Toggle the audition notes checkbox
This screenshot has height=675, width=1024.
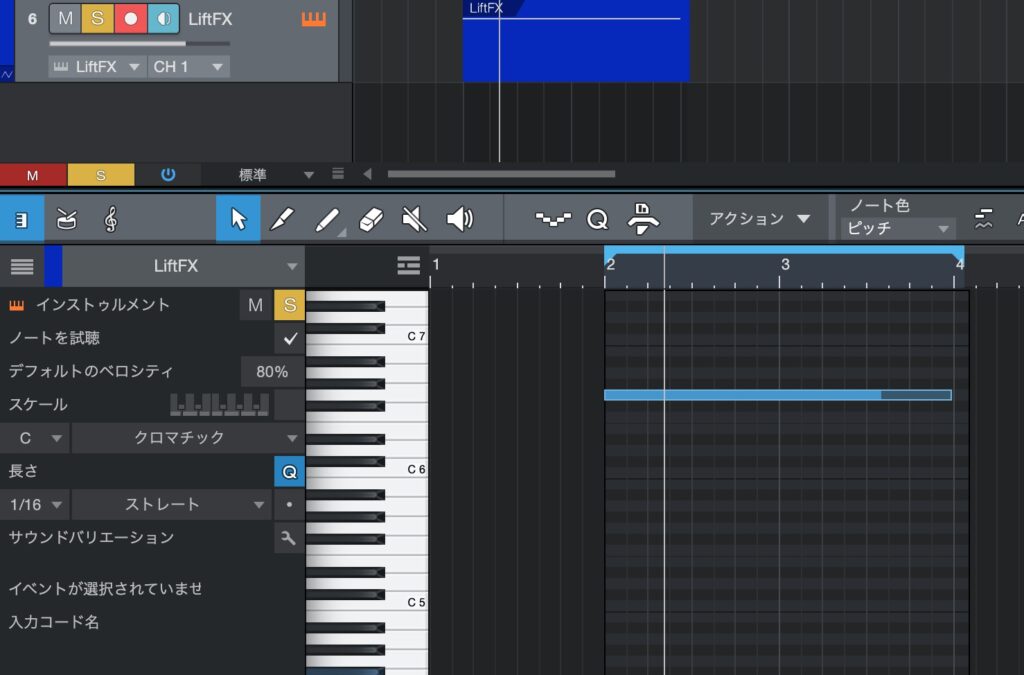tap(290, 339)
